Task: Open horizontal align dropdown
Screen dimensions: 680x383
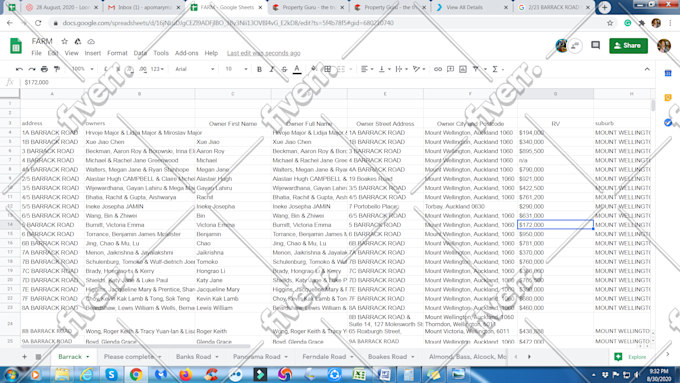Action: [x=367, y=69]
